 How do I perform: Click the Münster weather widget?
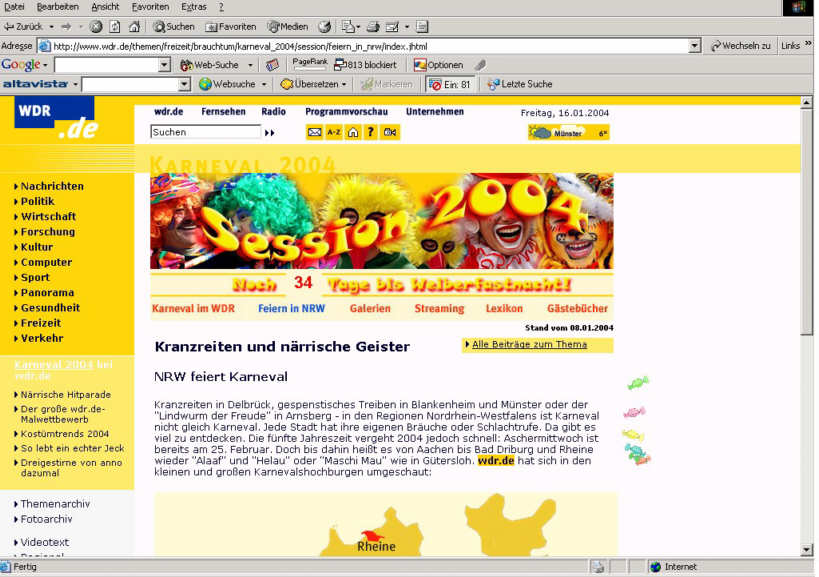[569, 133]
